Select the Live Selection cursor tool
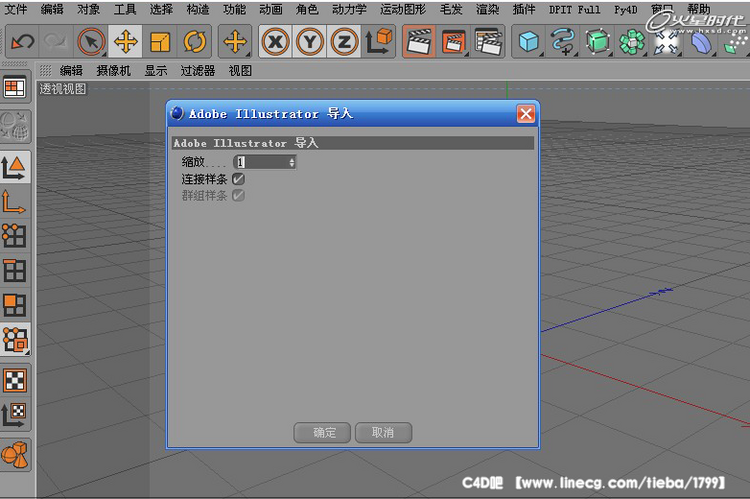The height and width of the screenshot is (499, 750). pos(91,42)
